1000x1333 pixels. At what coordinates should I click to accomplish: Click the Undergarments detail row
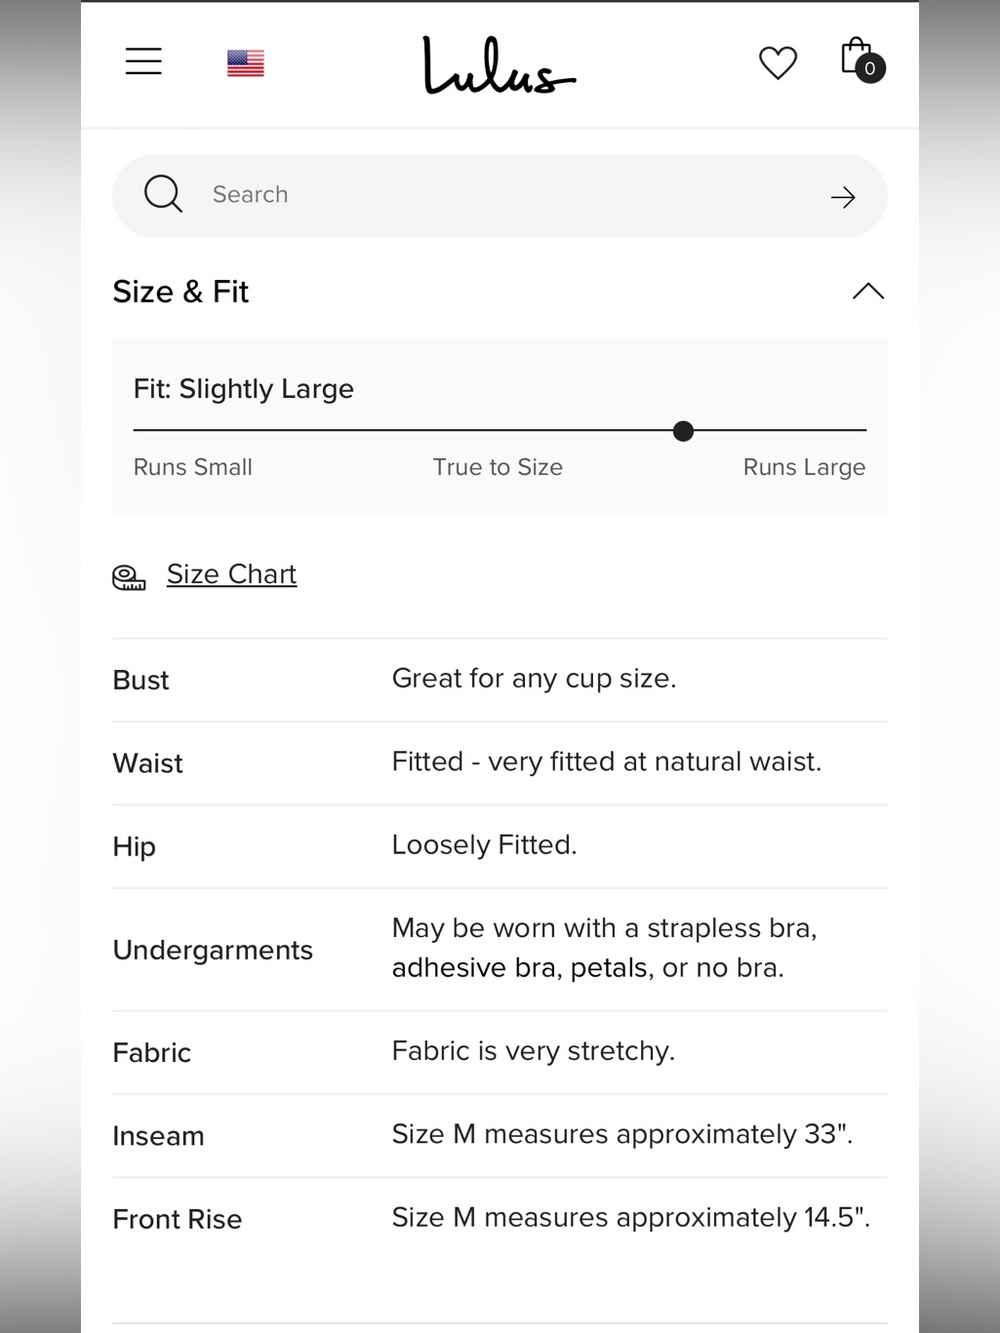(500, 949)
